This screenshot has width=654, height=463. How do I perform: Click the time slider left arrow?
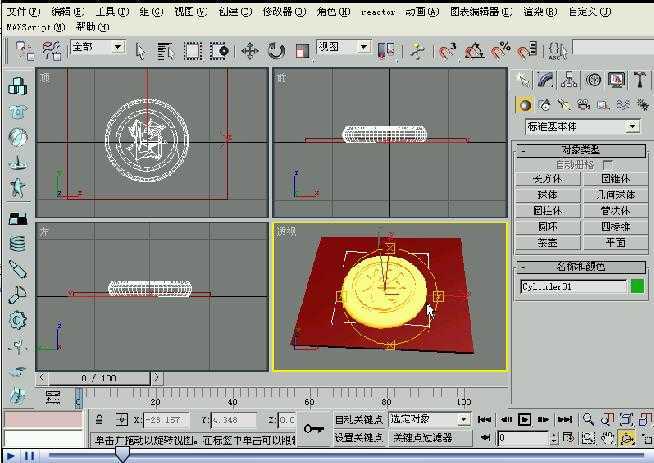[x=42, y=378]
